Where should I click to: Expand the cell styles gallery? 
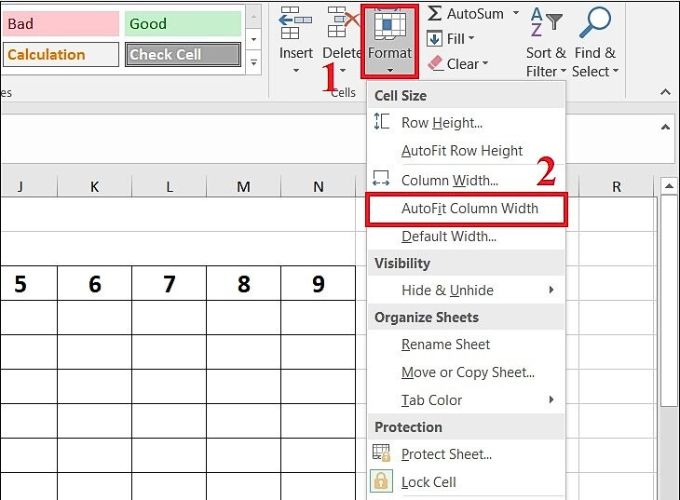[x=254, y=63]
